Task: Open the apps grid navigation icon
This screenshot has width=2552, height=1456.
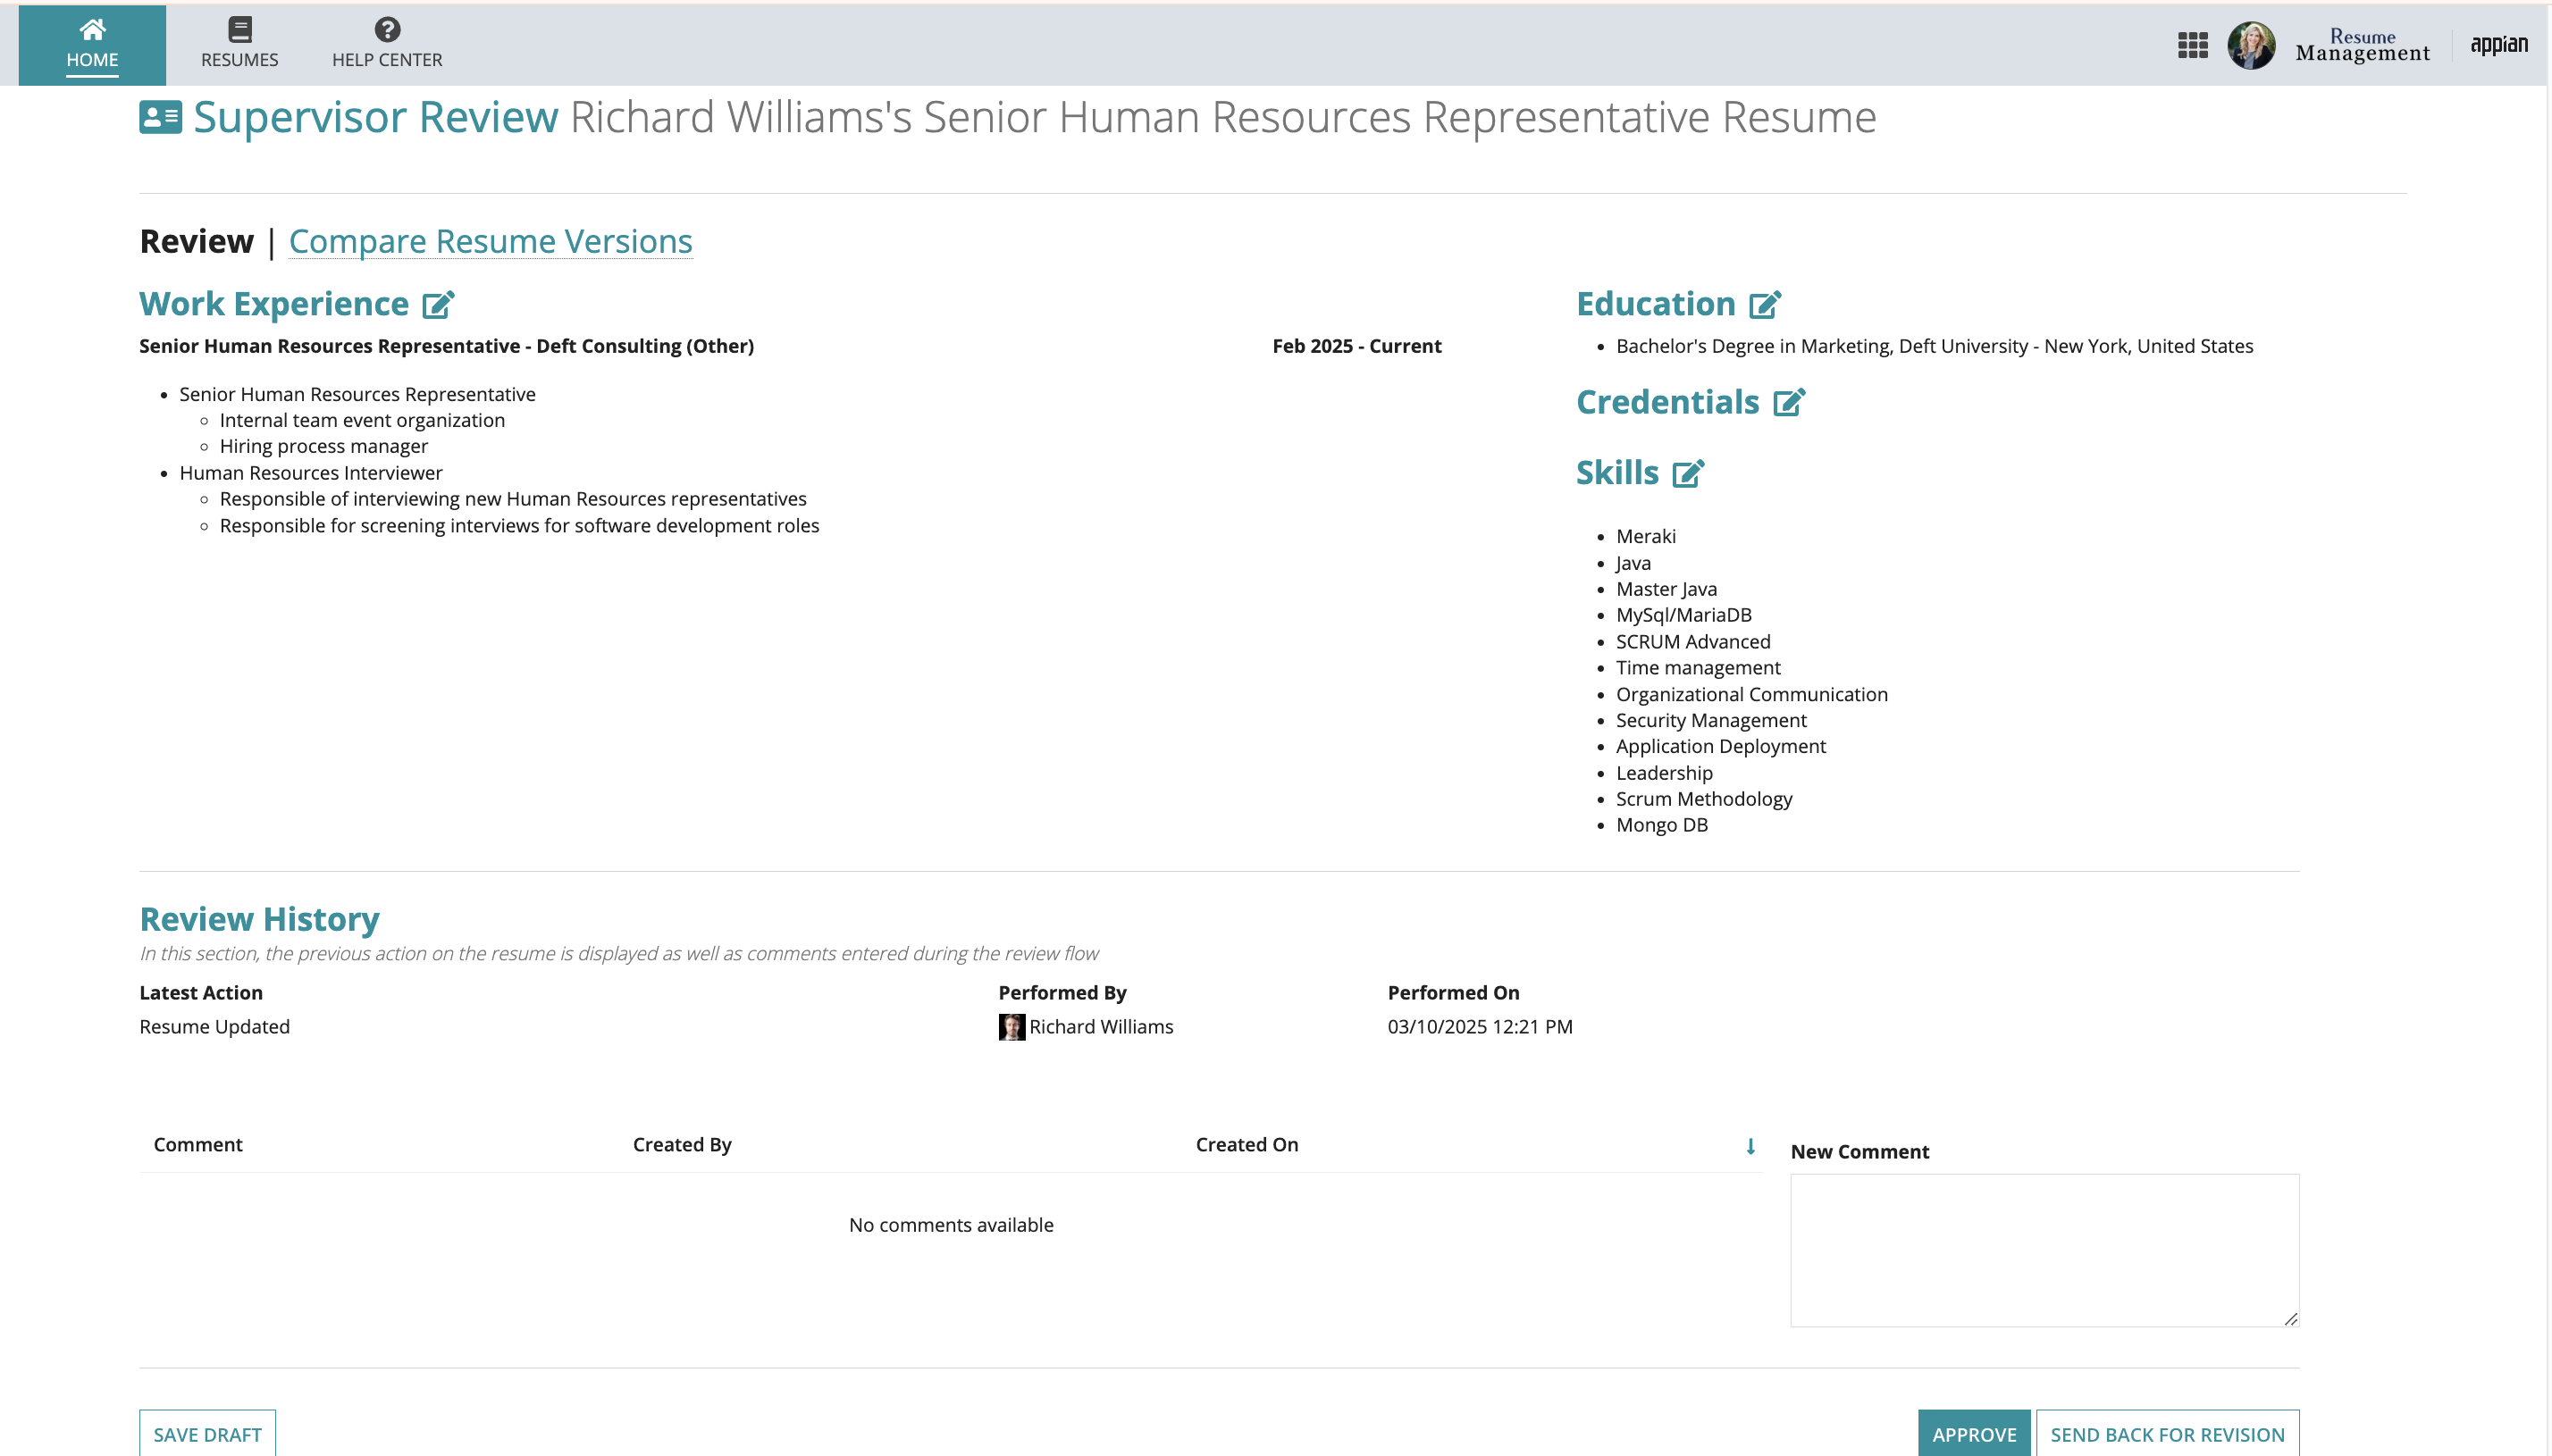Action: tap(2192, 45)
